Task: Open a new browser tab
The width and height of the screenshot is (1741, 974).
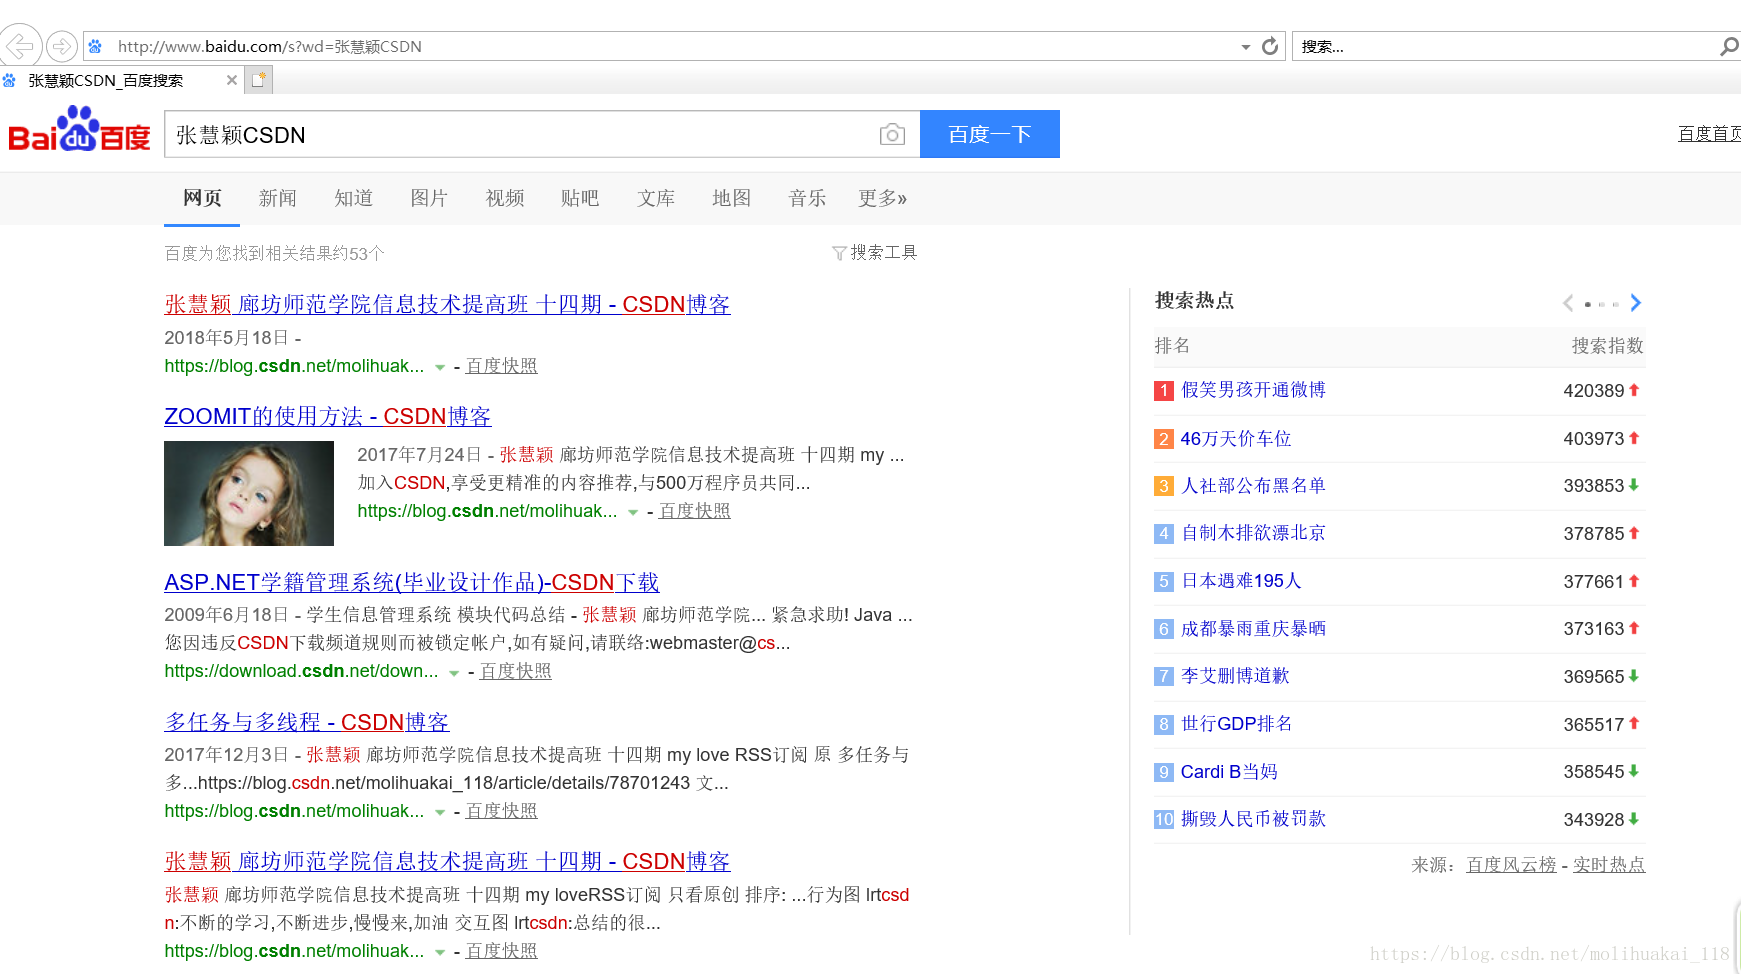Action: click(259, 80)
